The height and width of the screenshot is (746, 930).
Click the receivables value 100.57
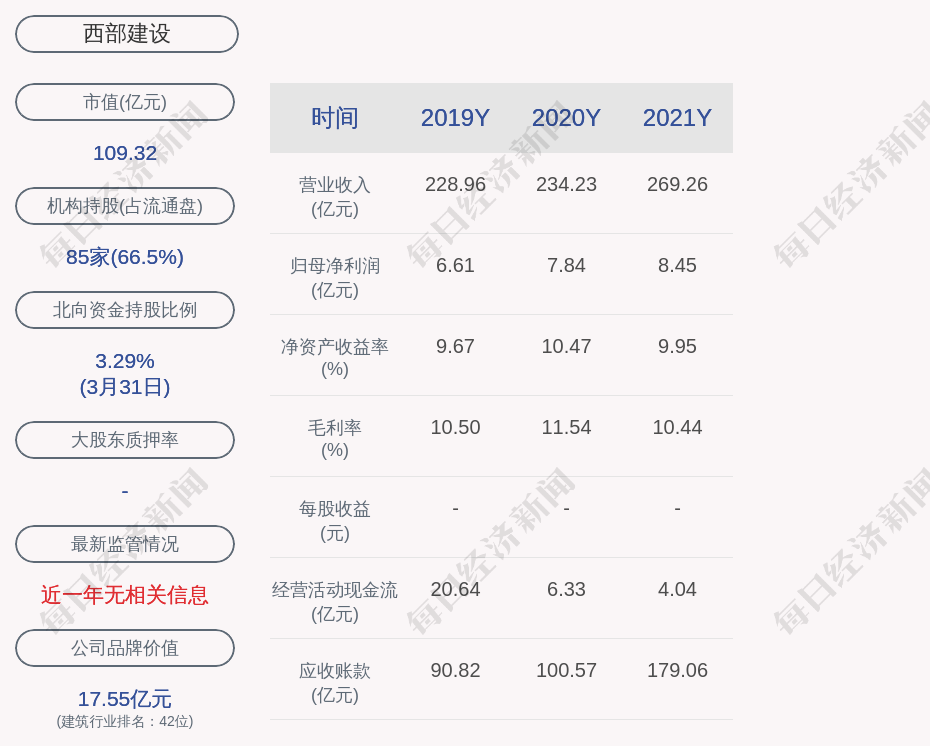(x=566, y=670)
